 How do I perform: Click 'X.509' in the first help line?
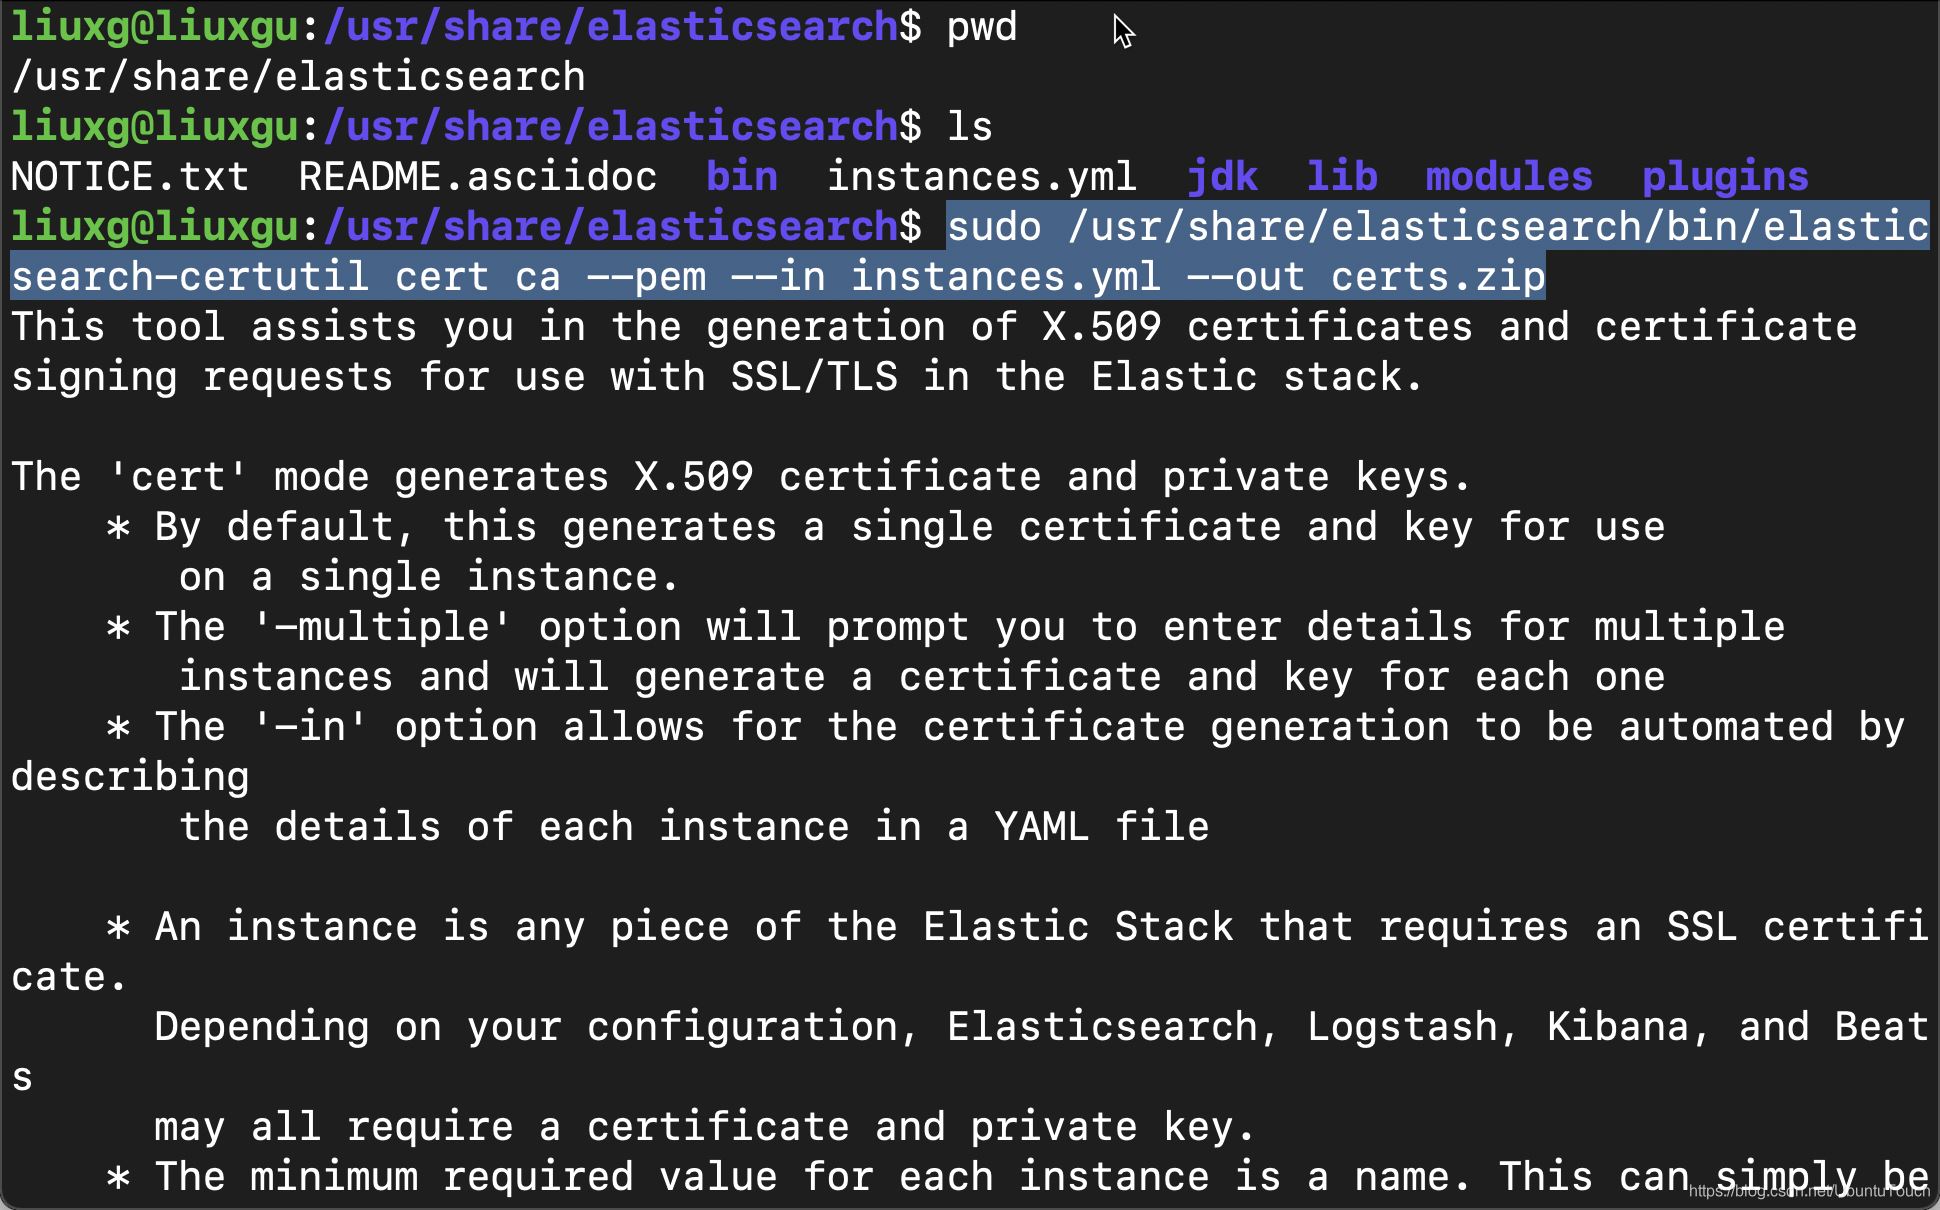point(1101,327)
